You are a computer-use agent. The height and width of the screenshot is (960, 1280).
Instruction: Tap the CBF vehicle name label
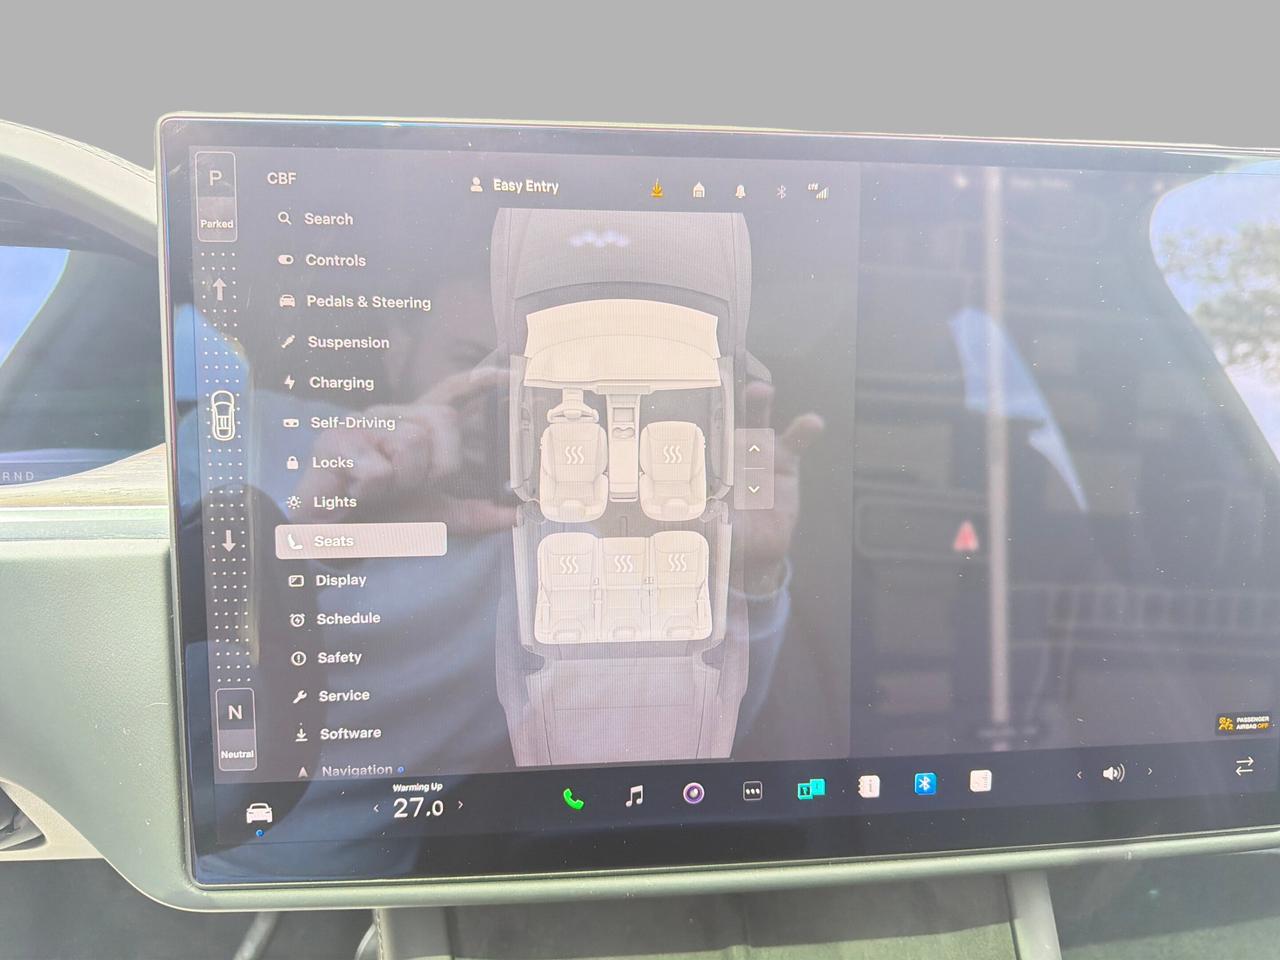(x=281, y=178)
